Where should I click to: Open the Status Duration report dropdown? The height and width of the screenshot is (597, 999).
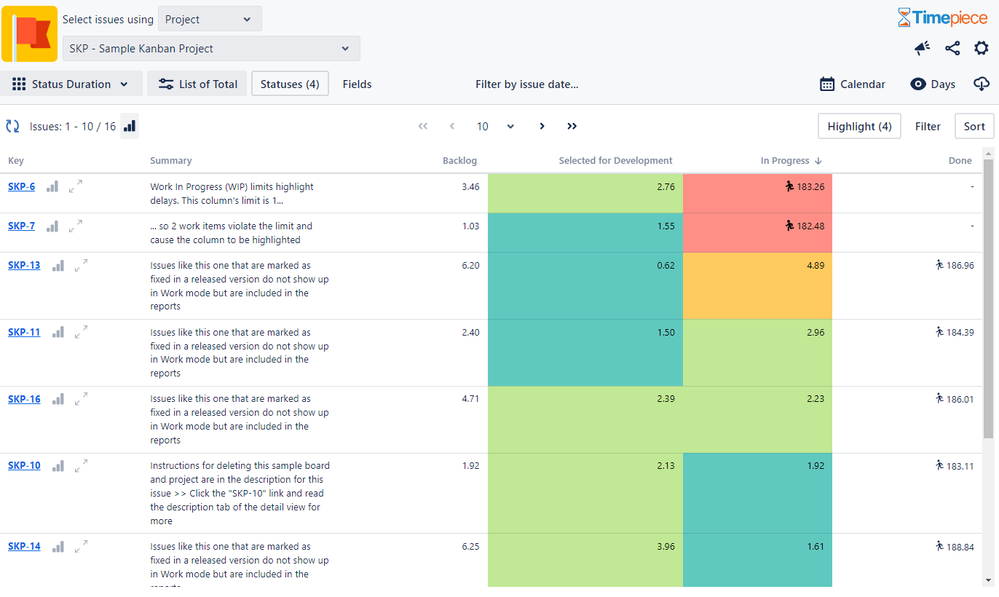[70, 84]
